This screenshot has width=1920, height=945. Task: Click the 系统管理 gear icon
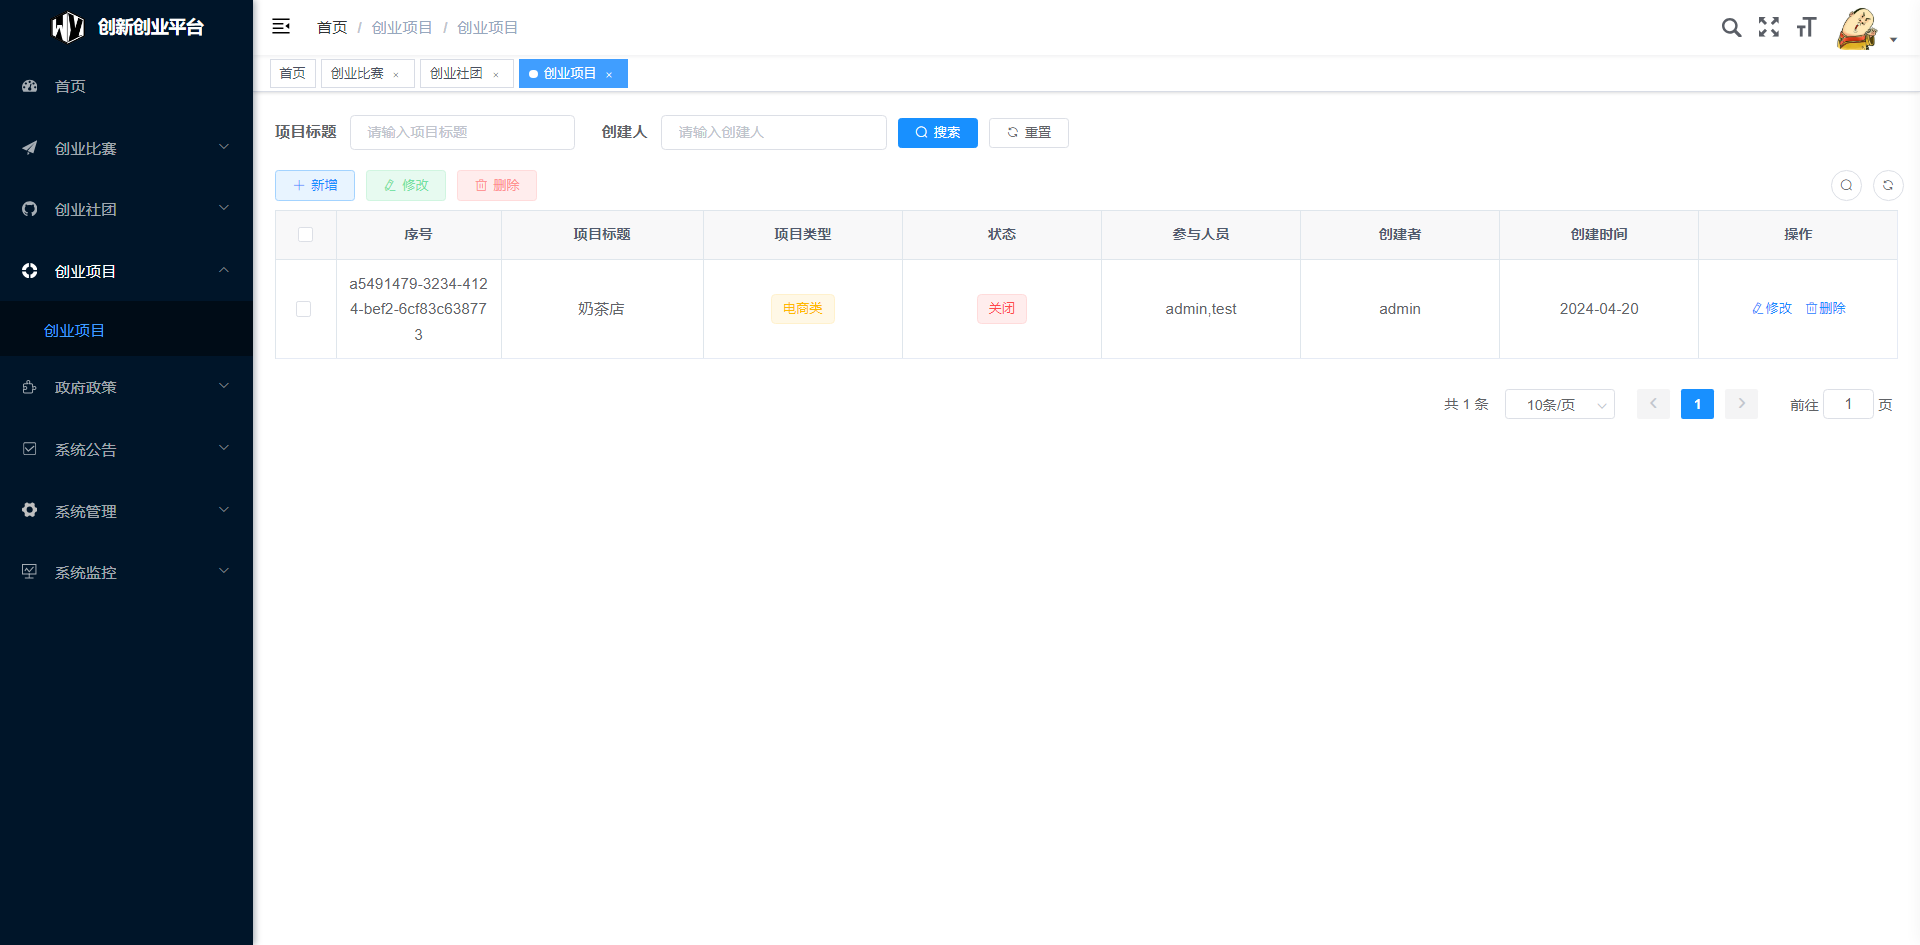[x=30, y=510]
